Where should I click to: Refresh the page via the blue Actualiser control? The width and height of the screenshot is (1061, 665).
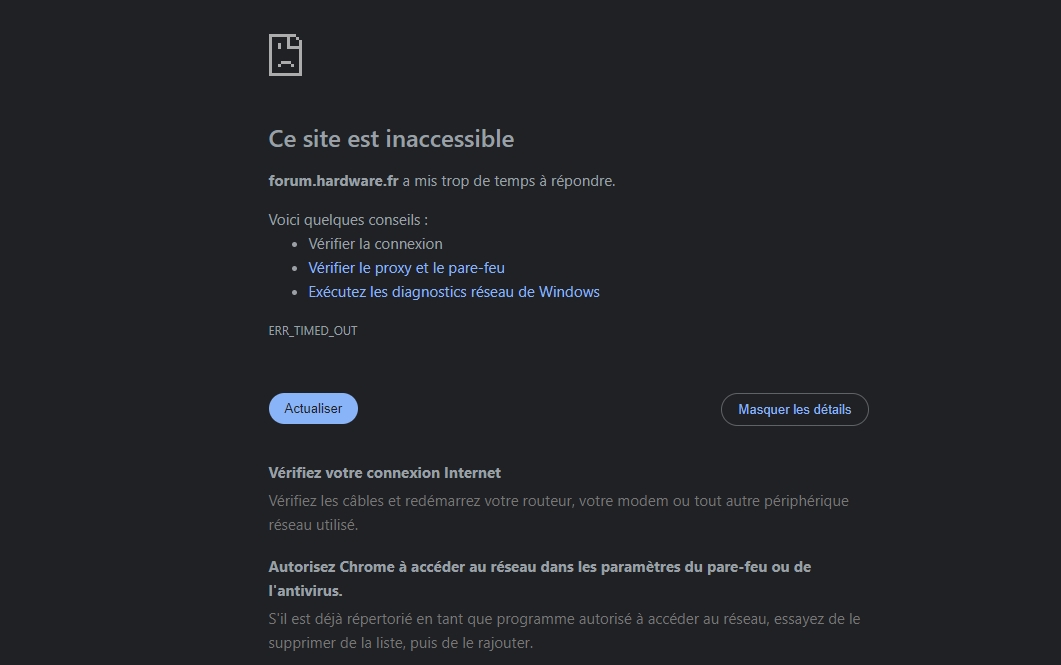pyautogui.click(x=313, y=408)
